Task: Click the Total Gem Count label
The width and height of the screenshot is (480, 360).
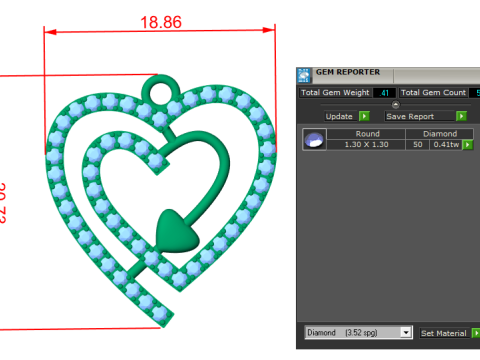Action: pos(433,93)
